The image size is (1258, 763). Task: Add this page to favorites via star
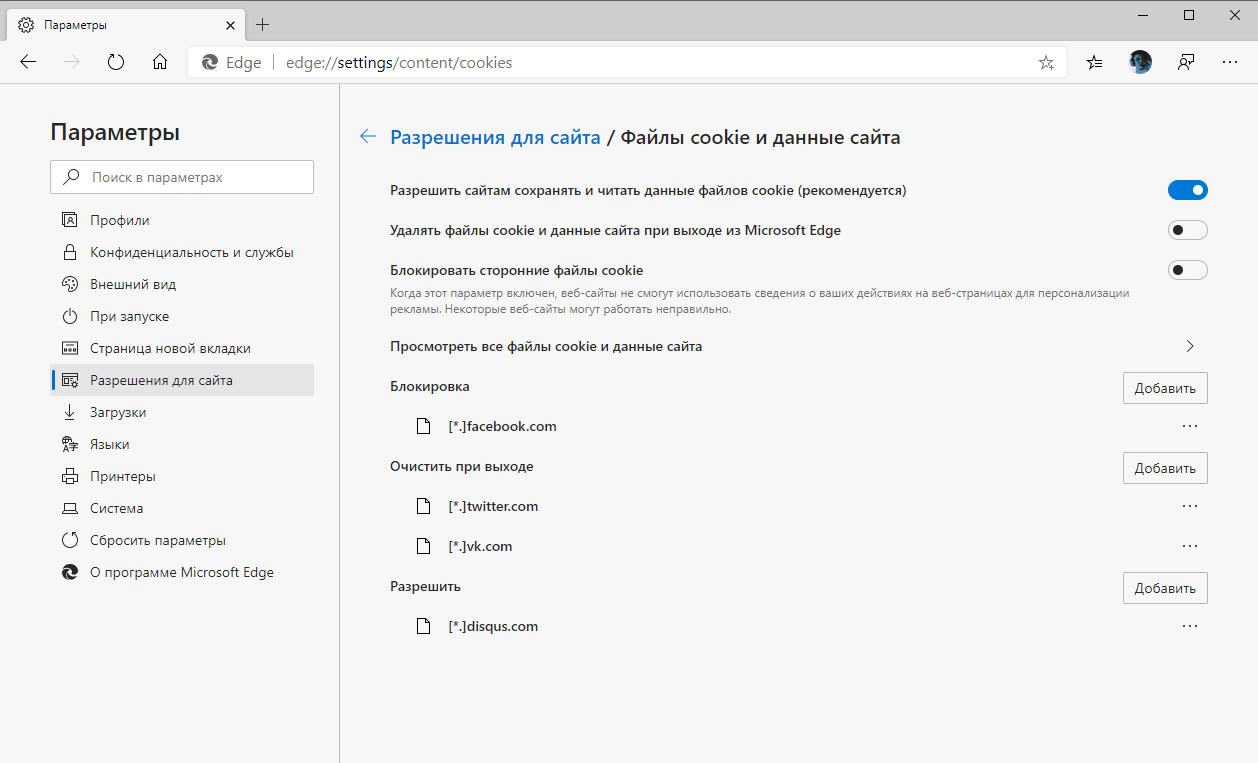pyautogui.click(x=1046, y=61)
